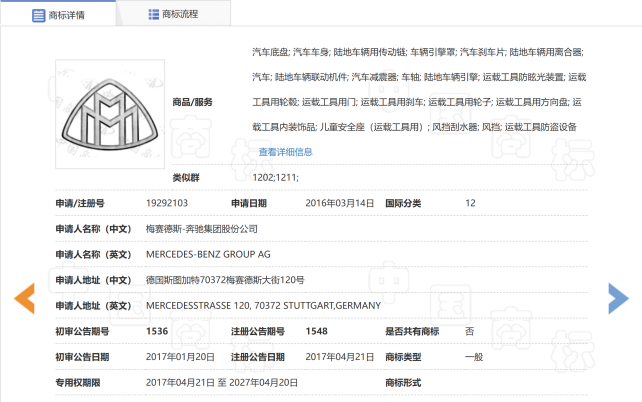Click goods line starting with 汽车; 陆地车辆联动机件
This screenshot has width=642, height=402.
point(419,77)
